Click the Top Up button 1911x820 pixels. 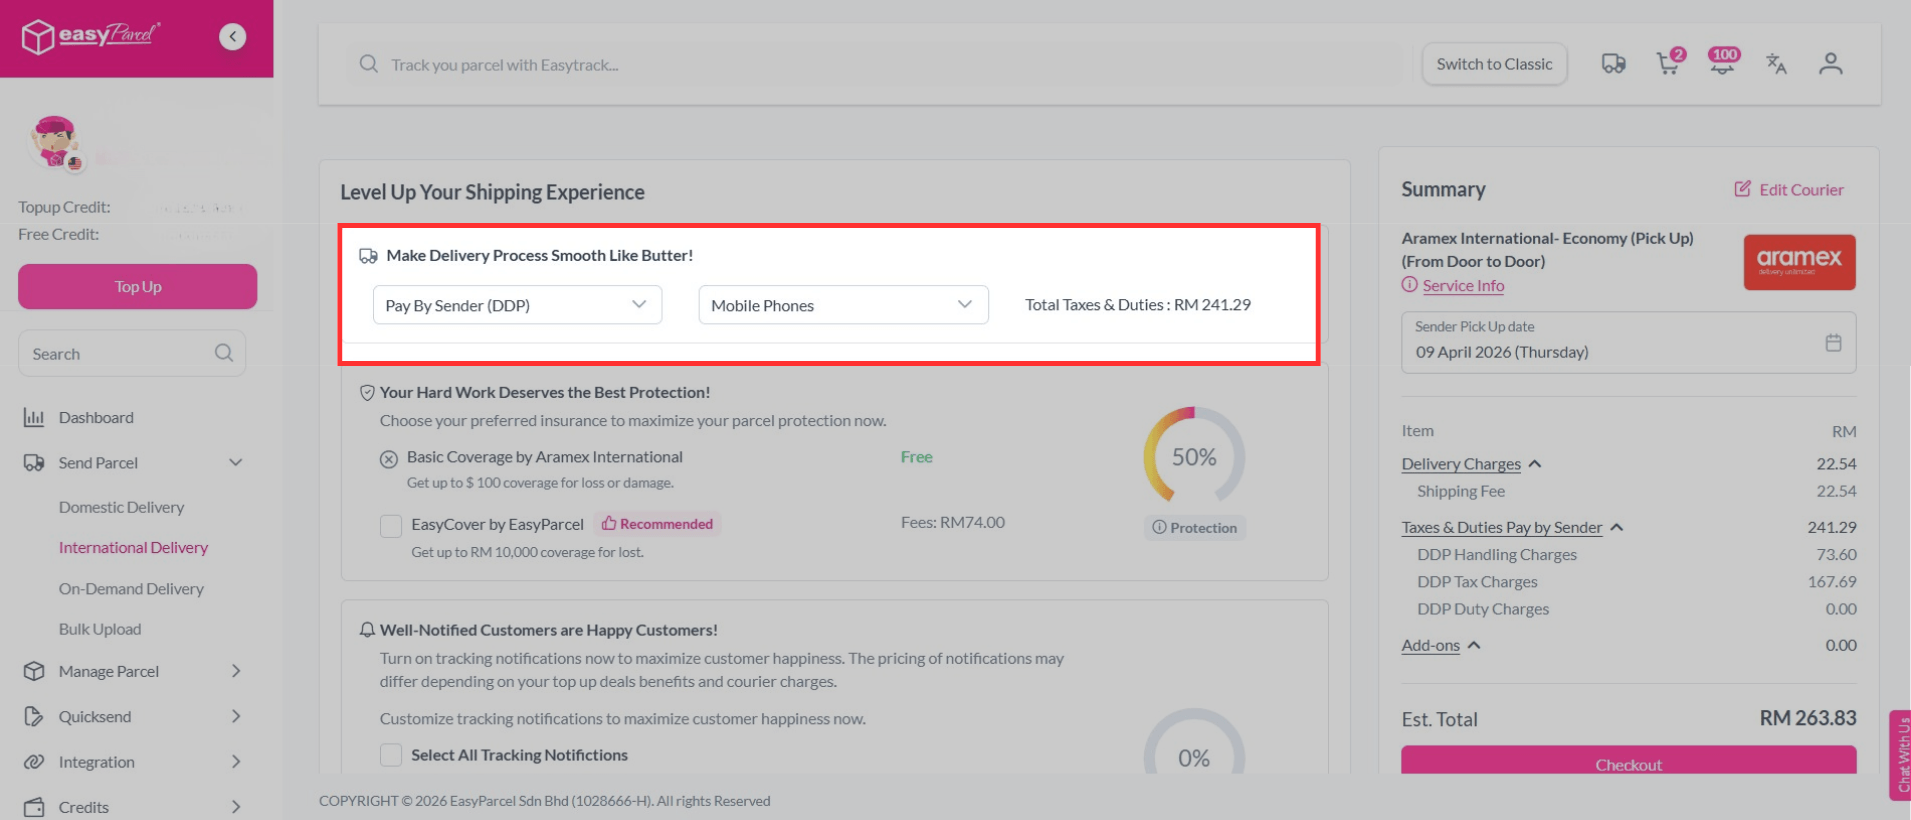tap(137, 287)
